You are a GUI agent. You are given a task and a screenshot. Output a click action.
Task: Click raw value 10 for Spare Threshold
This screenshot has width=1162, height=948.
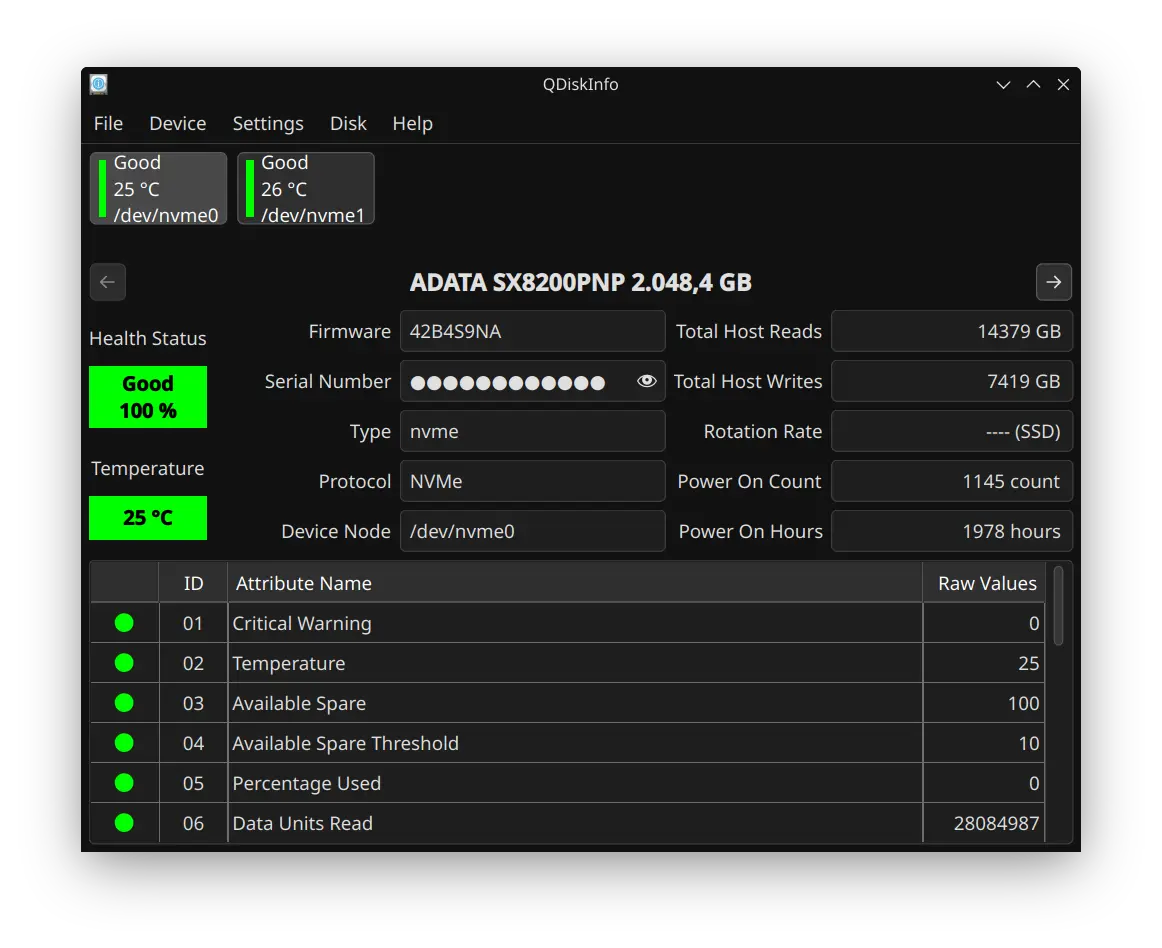[984, 743]
